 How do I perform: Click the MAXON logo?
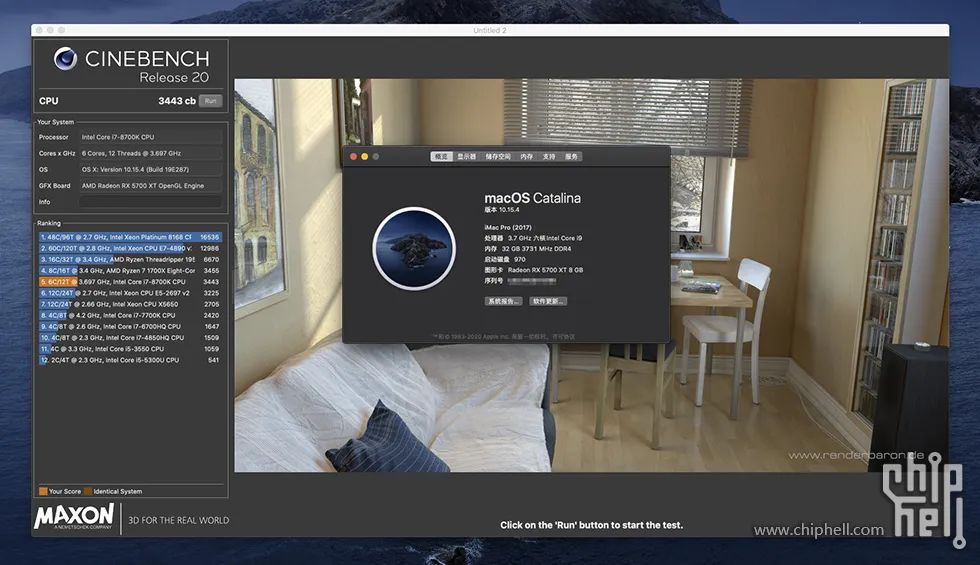[x=74, y=518]
